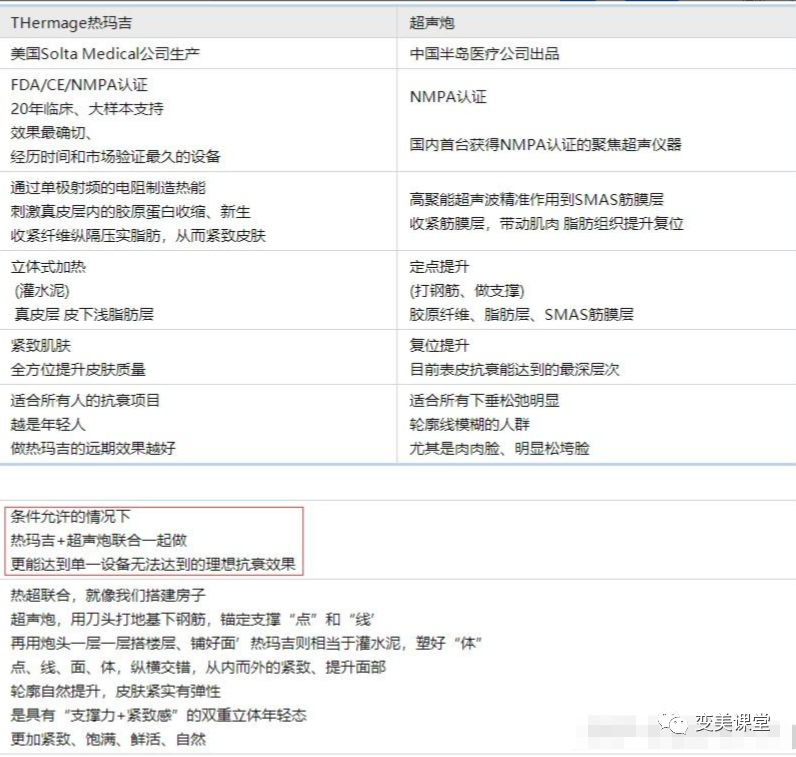Click '国内首台获得NMPA认证的聚焦超声仪器' text
796x757 pixels.
tap(545, 145)
